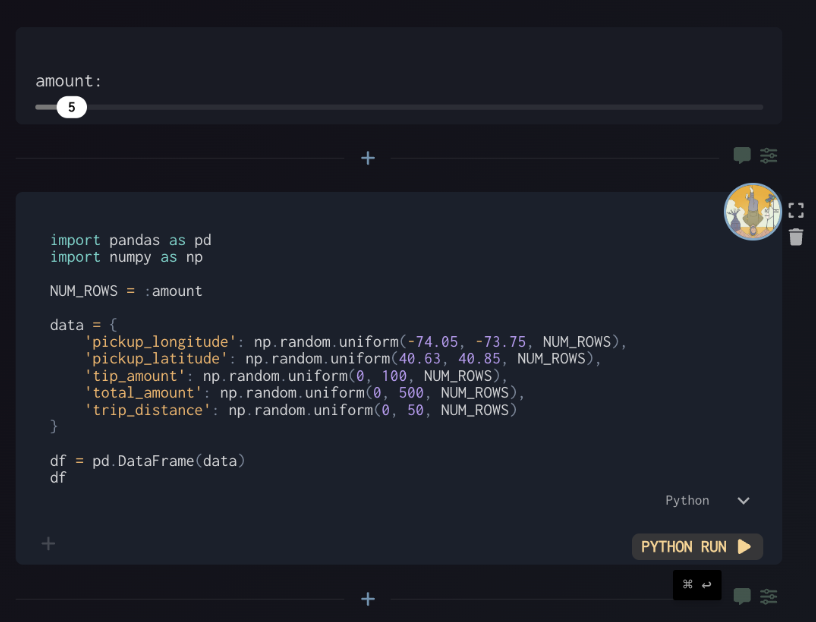
Task: Delete the code cell with trash icon
Action: tap(796, 237)
